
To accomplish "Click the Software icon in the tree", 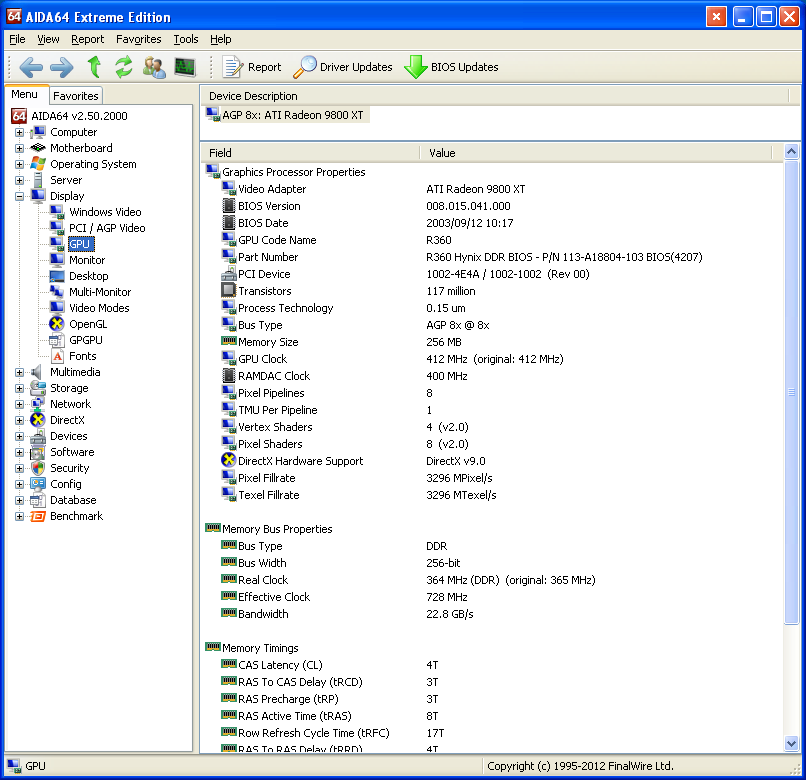I will click(38, 452).
